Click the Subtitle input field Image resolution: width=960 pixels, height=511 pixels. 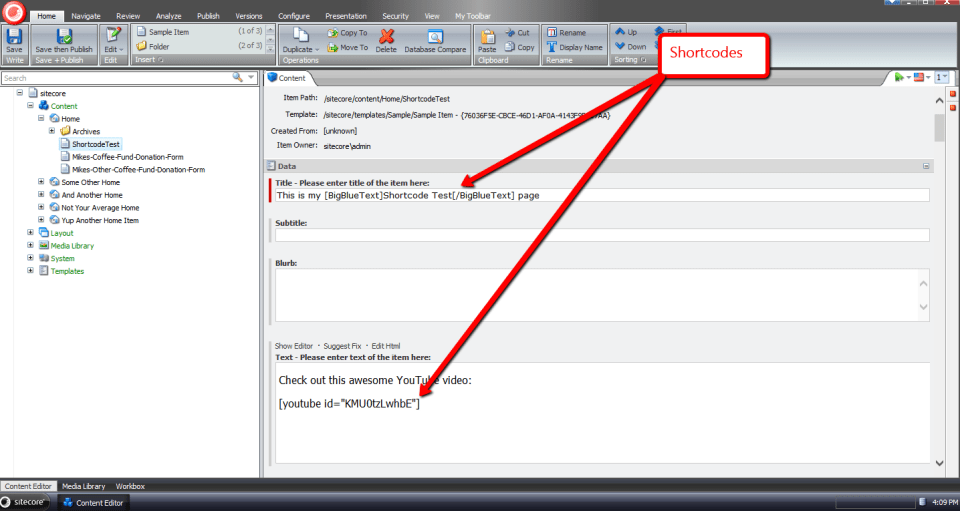click(x=602, y=235)
